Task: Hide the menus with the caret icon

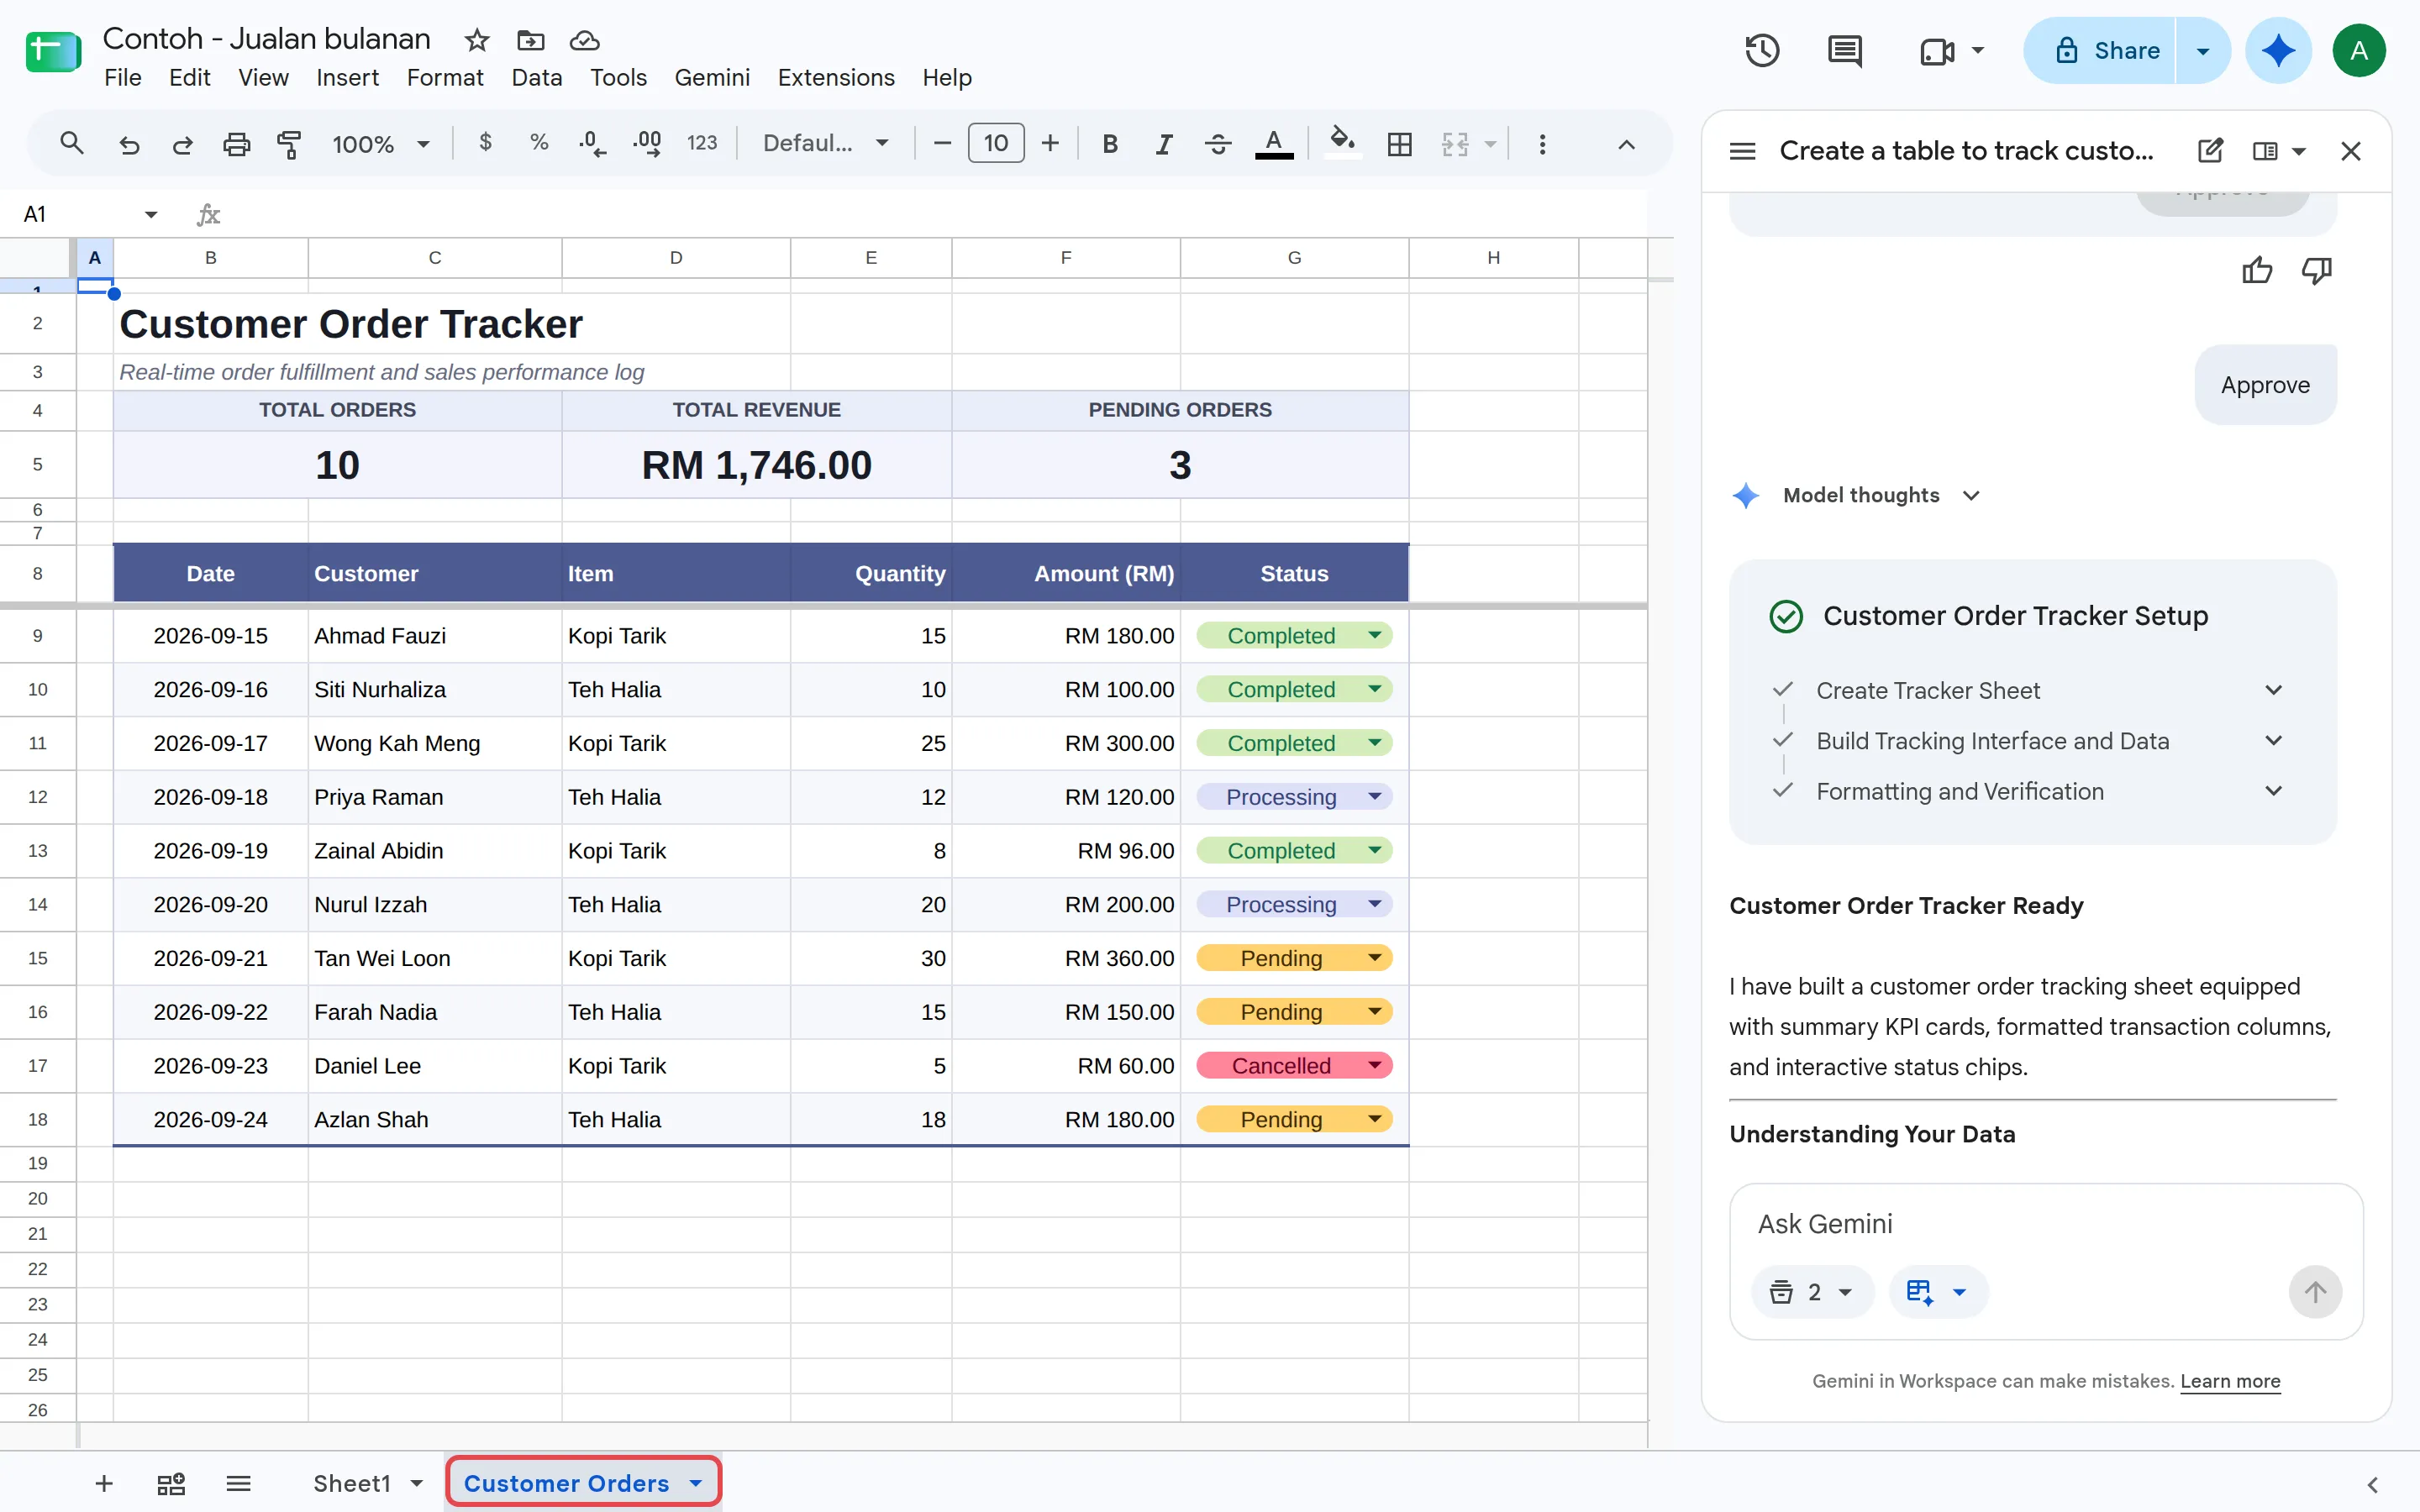Action: tap(1626, 144)
